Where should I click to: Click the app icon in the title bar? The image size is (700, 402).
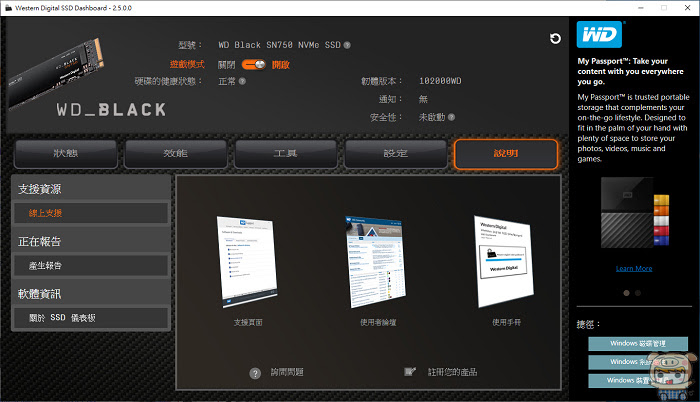(x=8, y=8)
